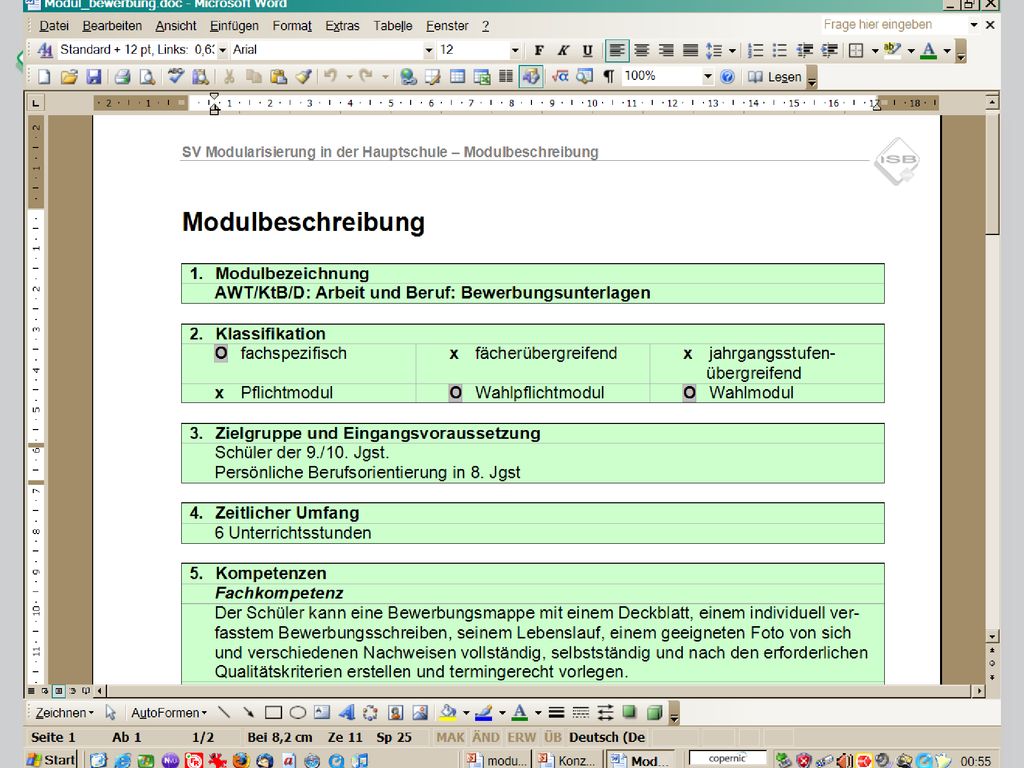The height and width of the screenshot is (768, 1024).
Task: Open the Bearbeiten menu
Action: (112, 26)
